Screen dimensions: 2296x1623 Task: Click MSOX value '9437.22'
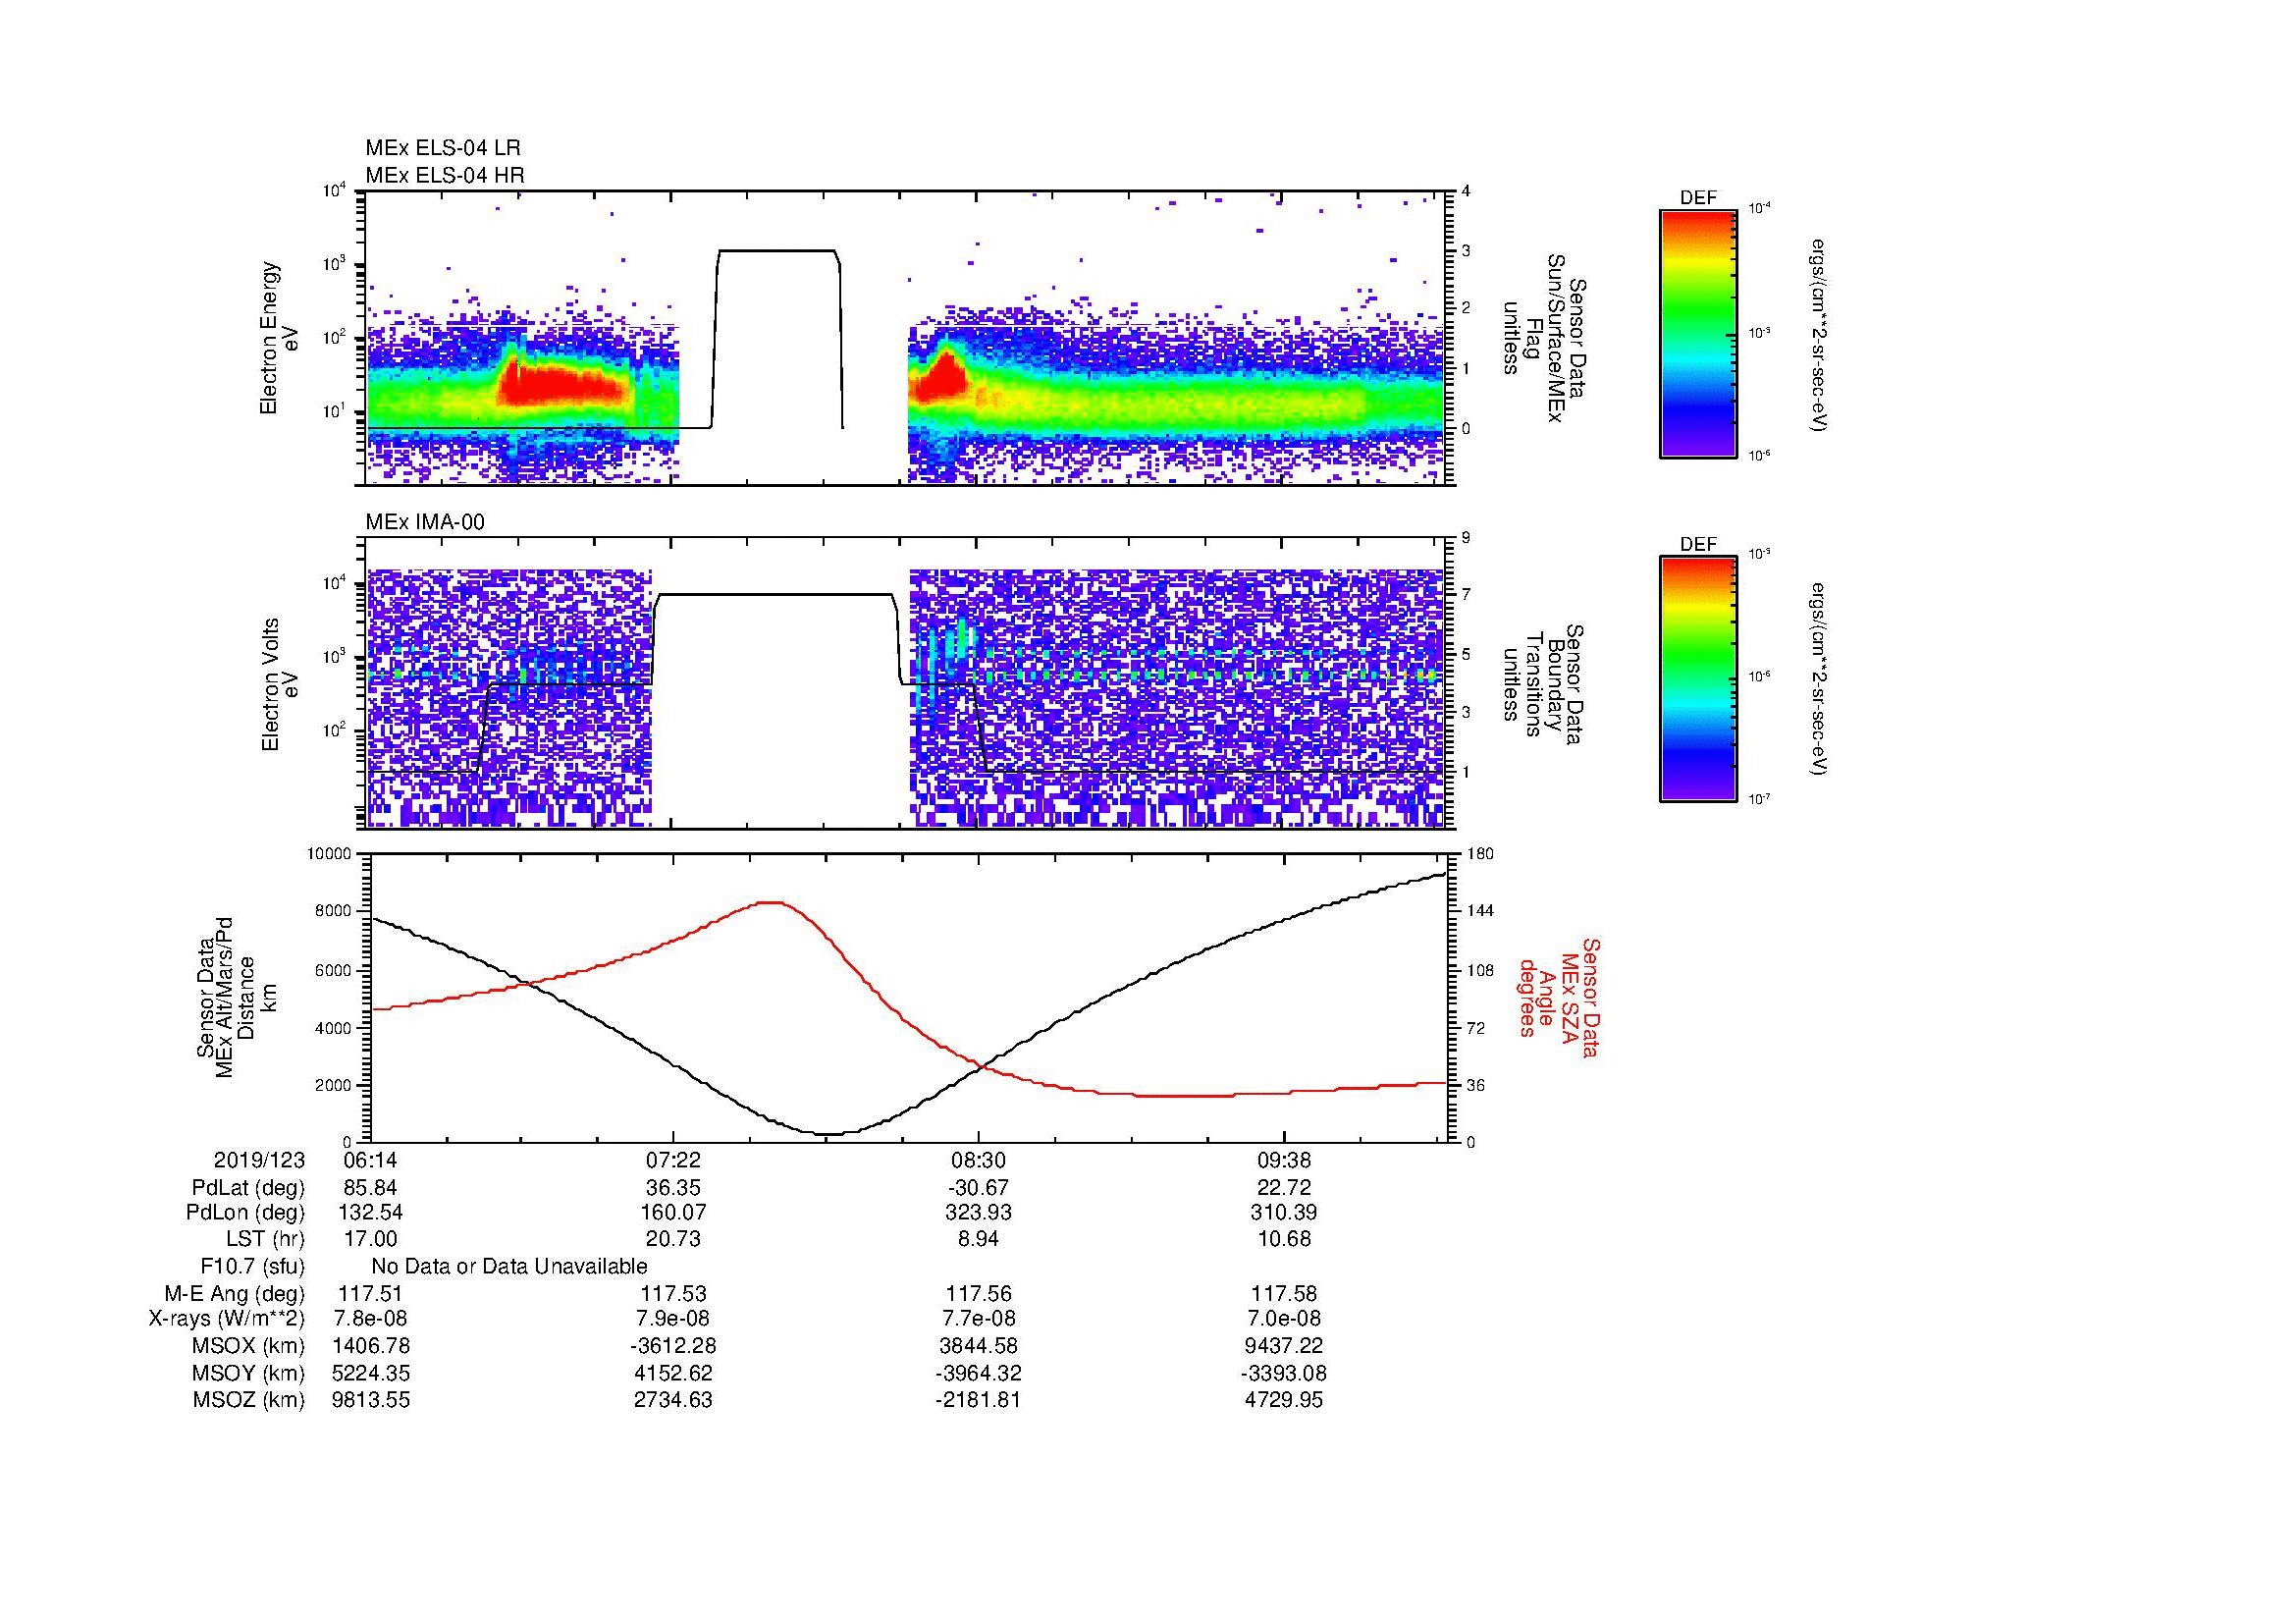1284,1346
